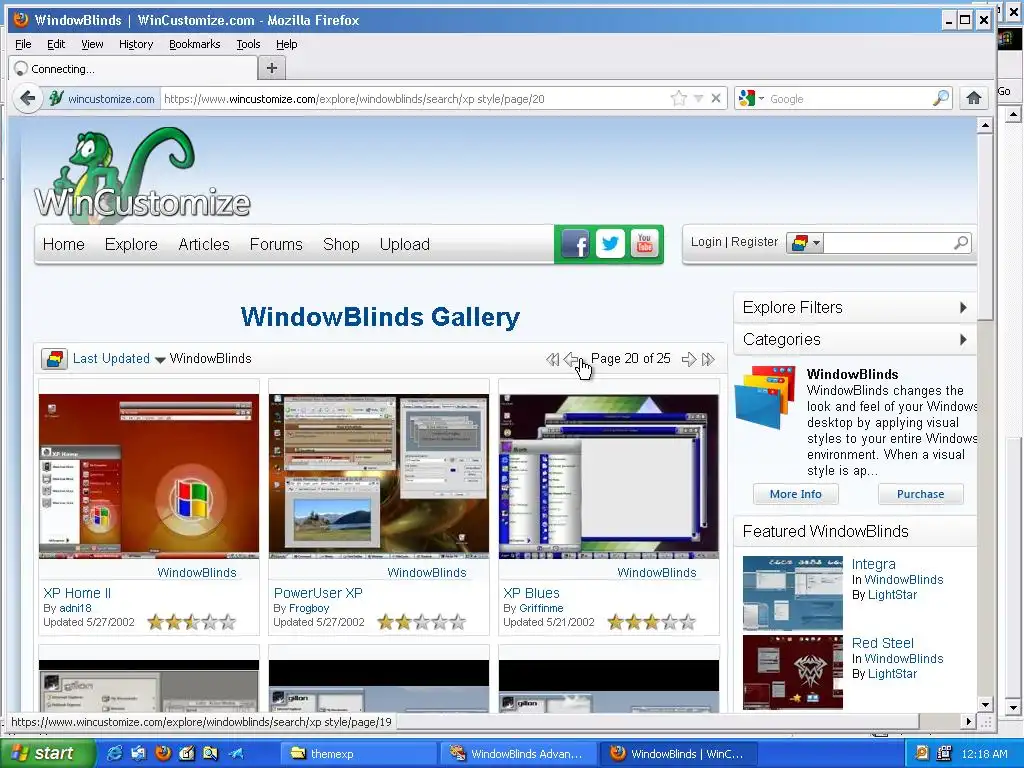Open the Shop nav link
The width and height of the screenshot is (1024, 768).
point(341,244)
